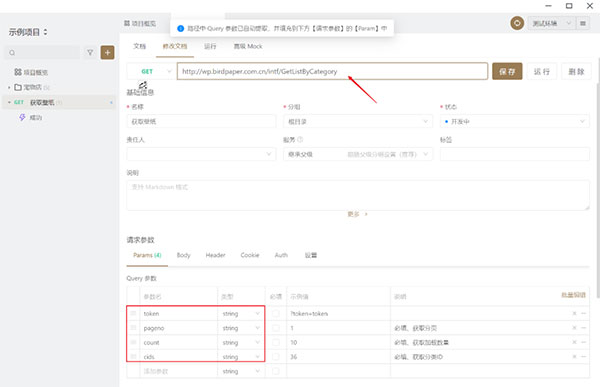
Task: Click the lightning success case item
Action: 31,118
